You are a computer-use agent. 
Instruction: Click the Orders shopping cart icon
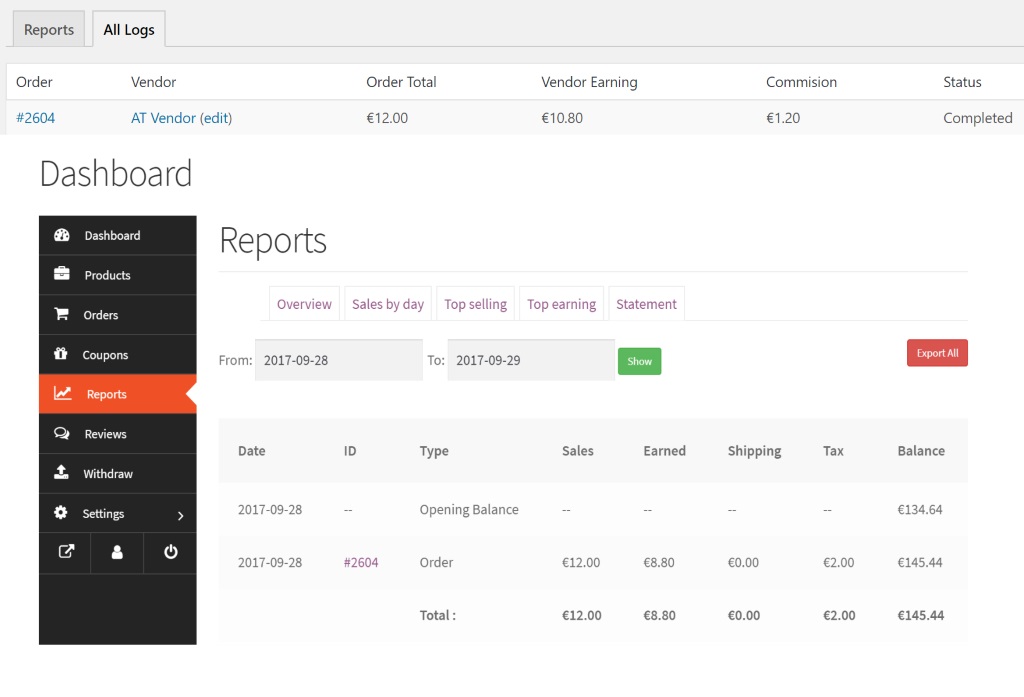click(x=61, y=314)
